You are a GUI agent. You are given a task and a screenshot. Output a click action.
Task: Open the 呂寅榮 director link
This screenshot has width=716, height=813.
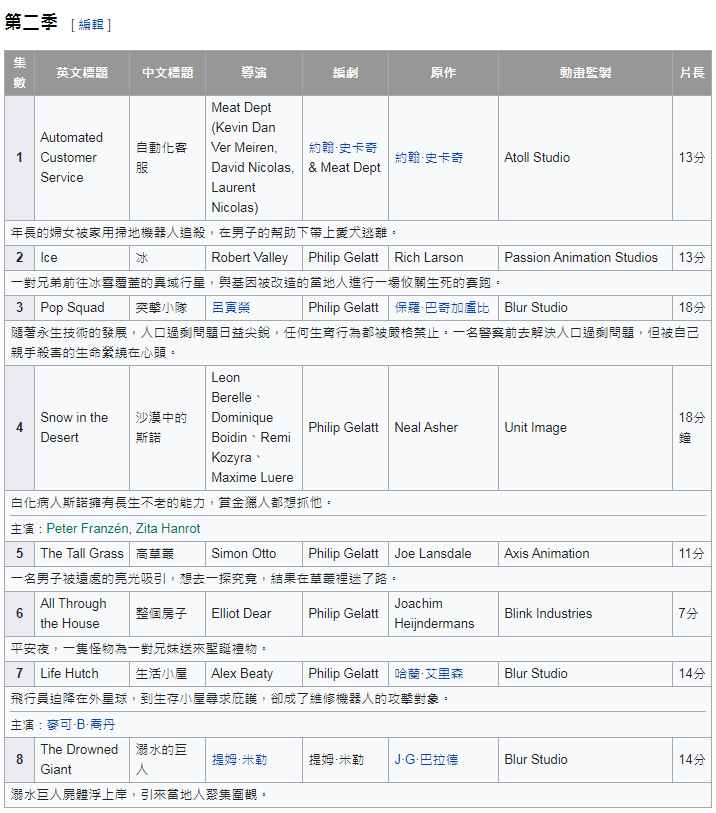point(231,307)
